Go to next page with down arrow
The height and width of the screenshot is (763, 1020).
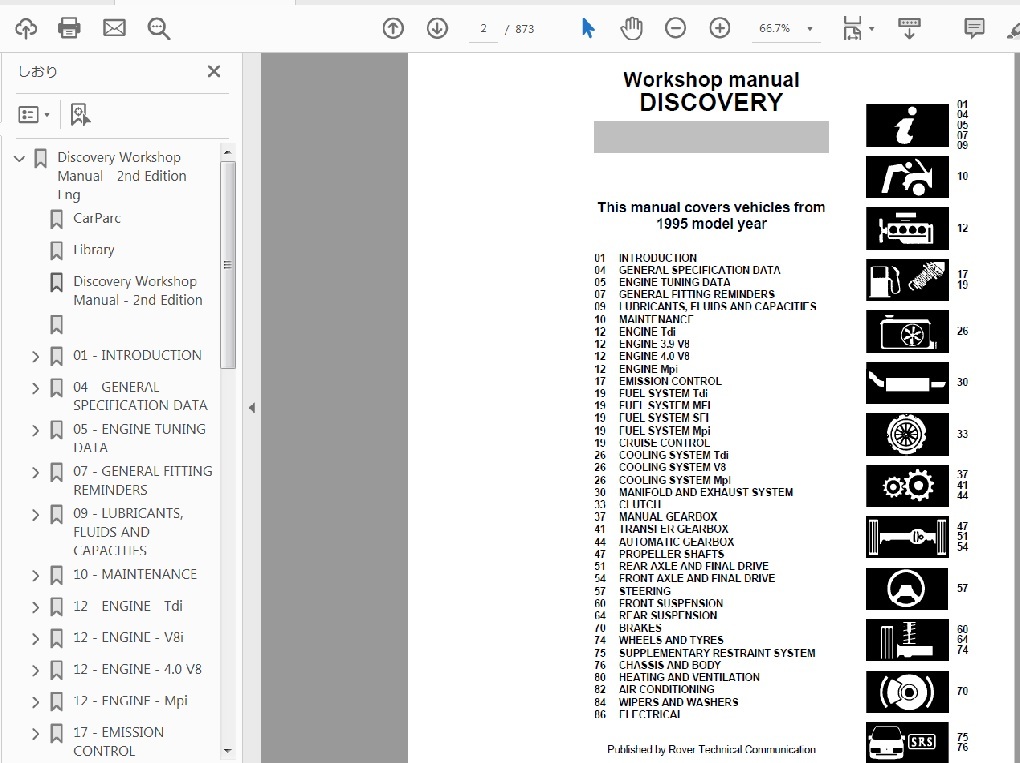coord(437,29)
